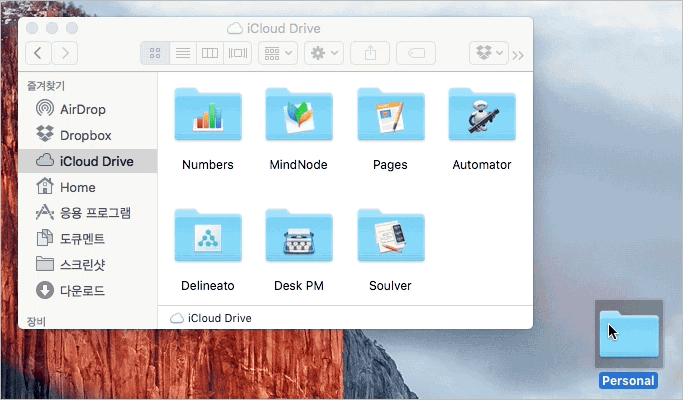Go back with the left arrow button

pyautogui.click(x=38, y=53)
